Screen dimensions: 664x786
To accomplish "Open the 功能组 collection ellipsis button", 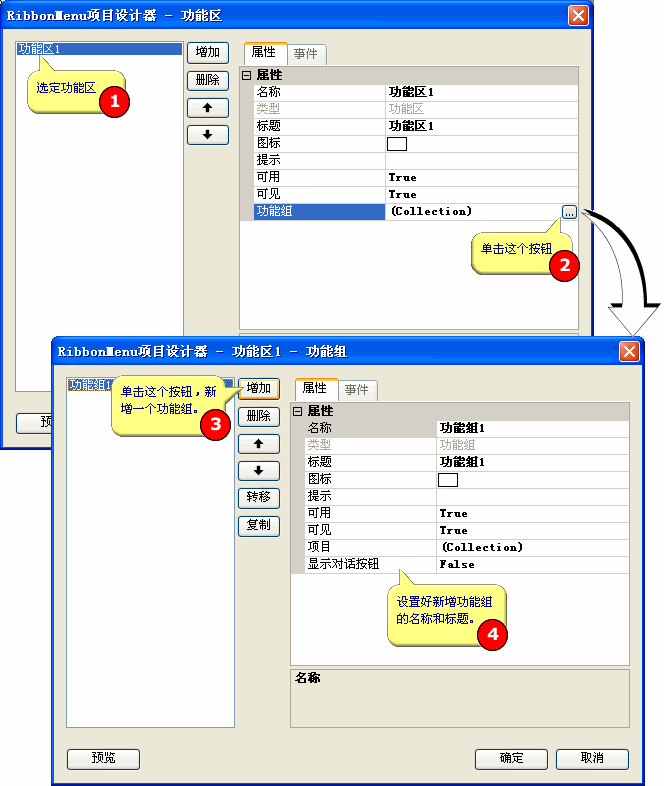I will 569,211.
